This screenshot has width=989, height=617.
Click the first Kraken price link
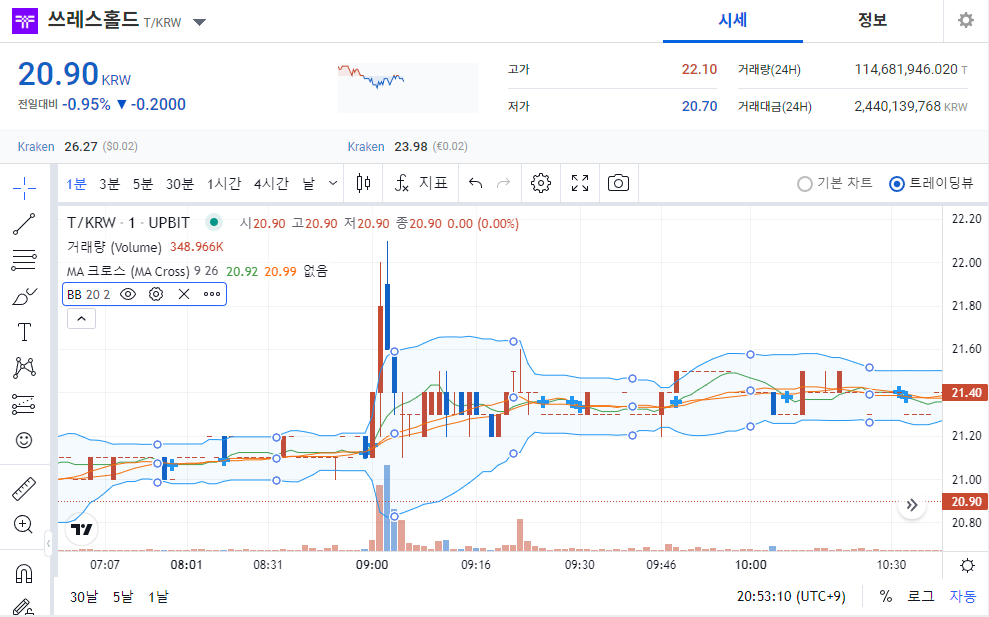point(36,146)
